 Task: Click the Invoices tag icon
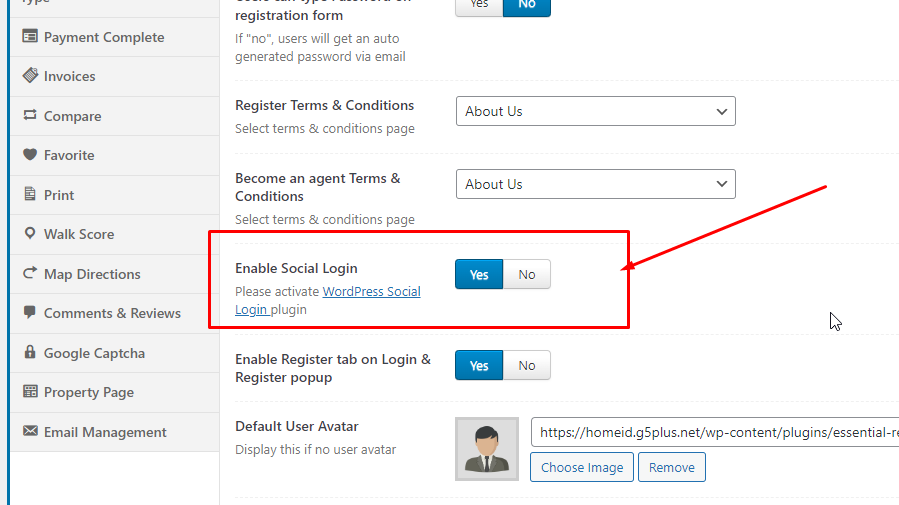tap(30, 76)
